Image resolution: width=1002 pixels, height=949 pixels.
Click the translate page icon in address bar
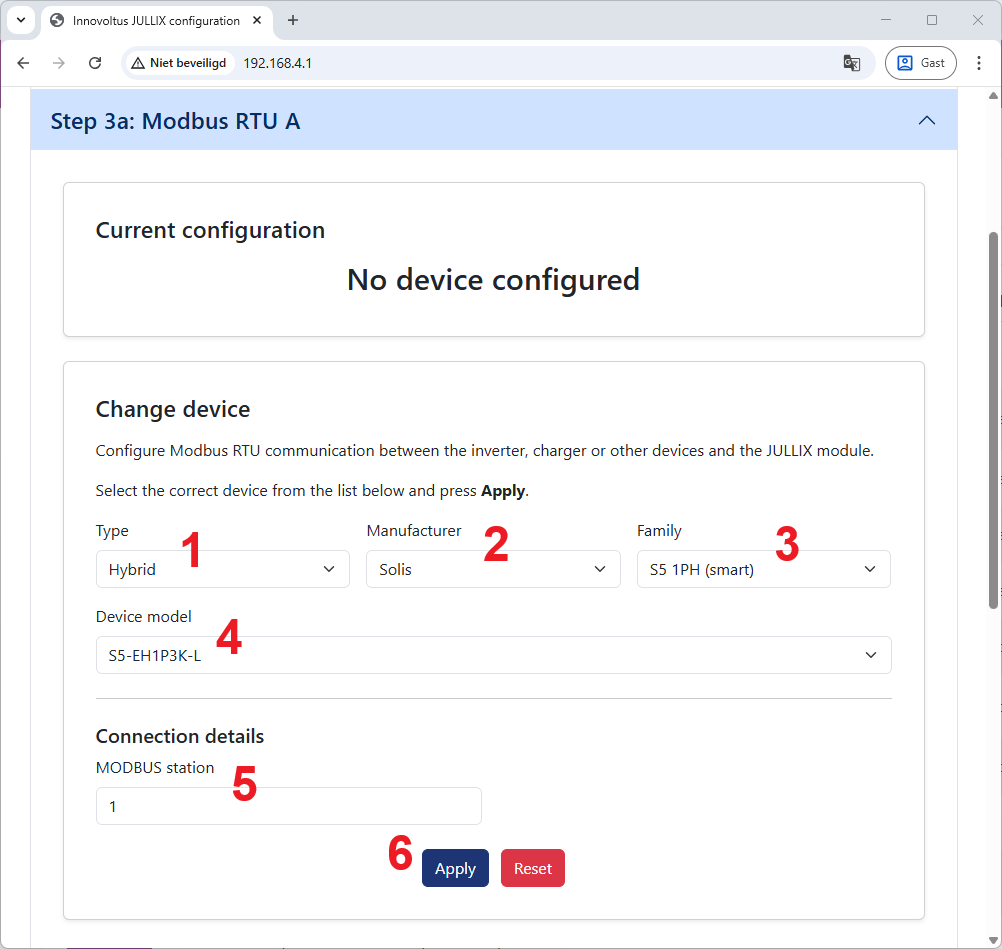851,63
